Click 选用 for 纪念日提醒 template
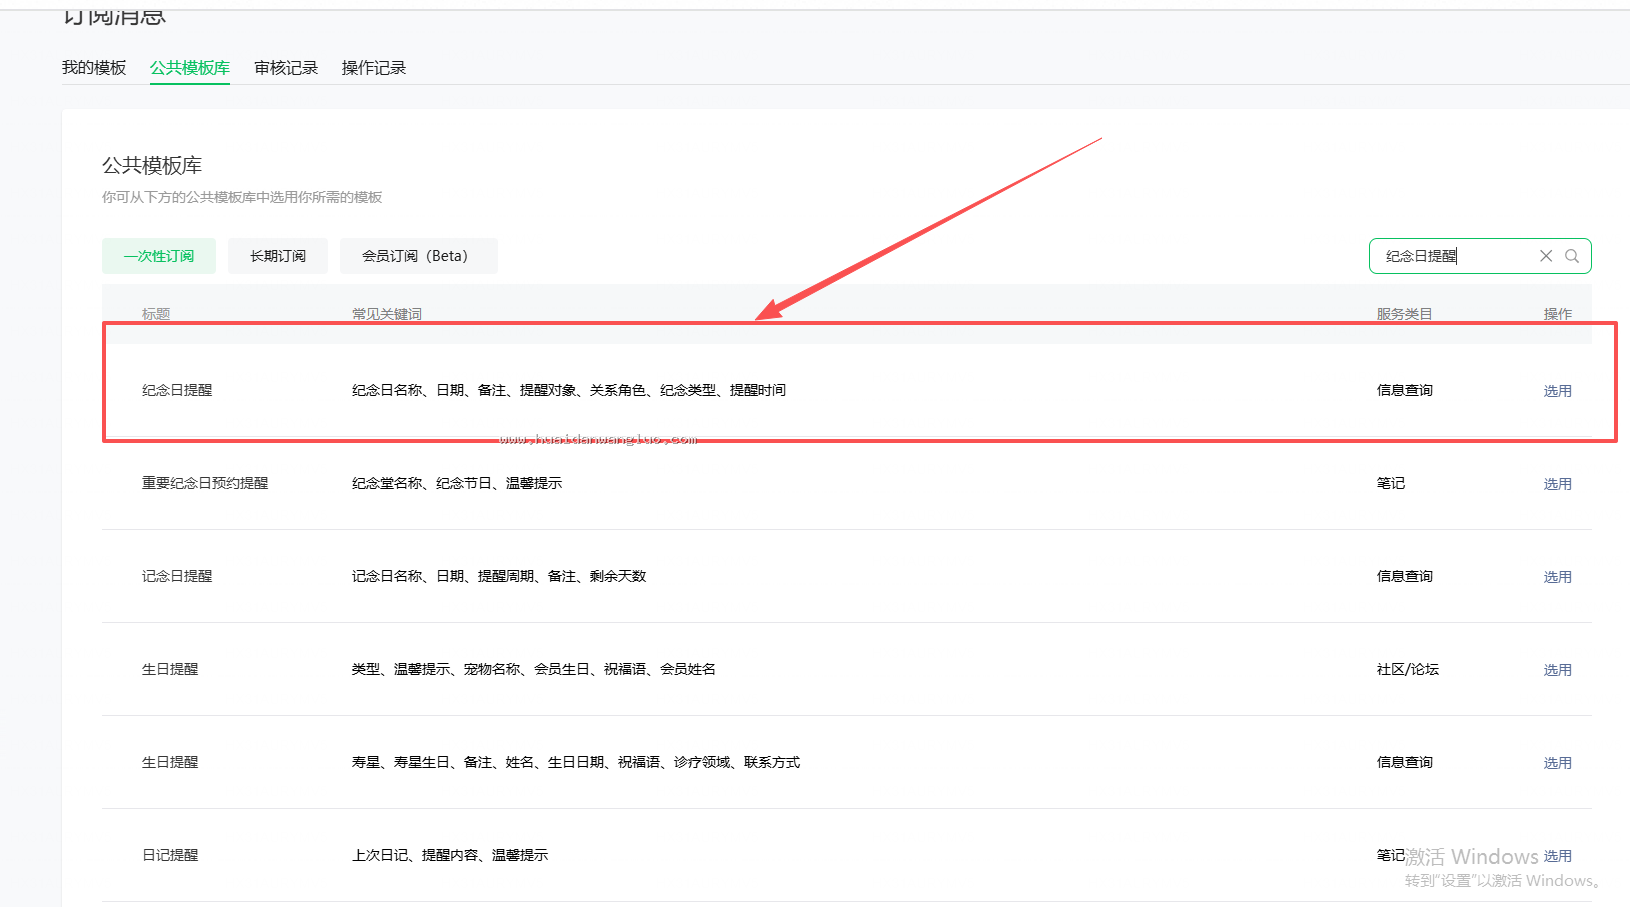 coord(1557,391)
